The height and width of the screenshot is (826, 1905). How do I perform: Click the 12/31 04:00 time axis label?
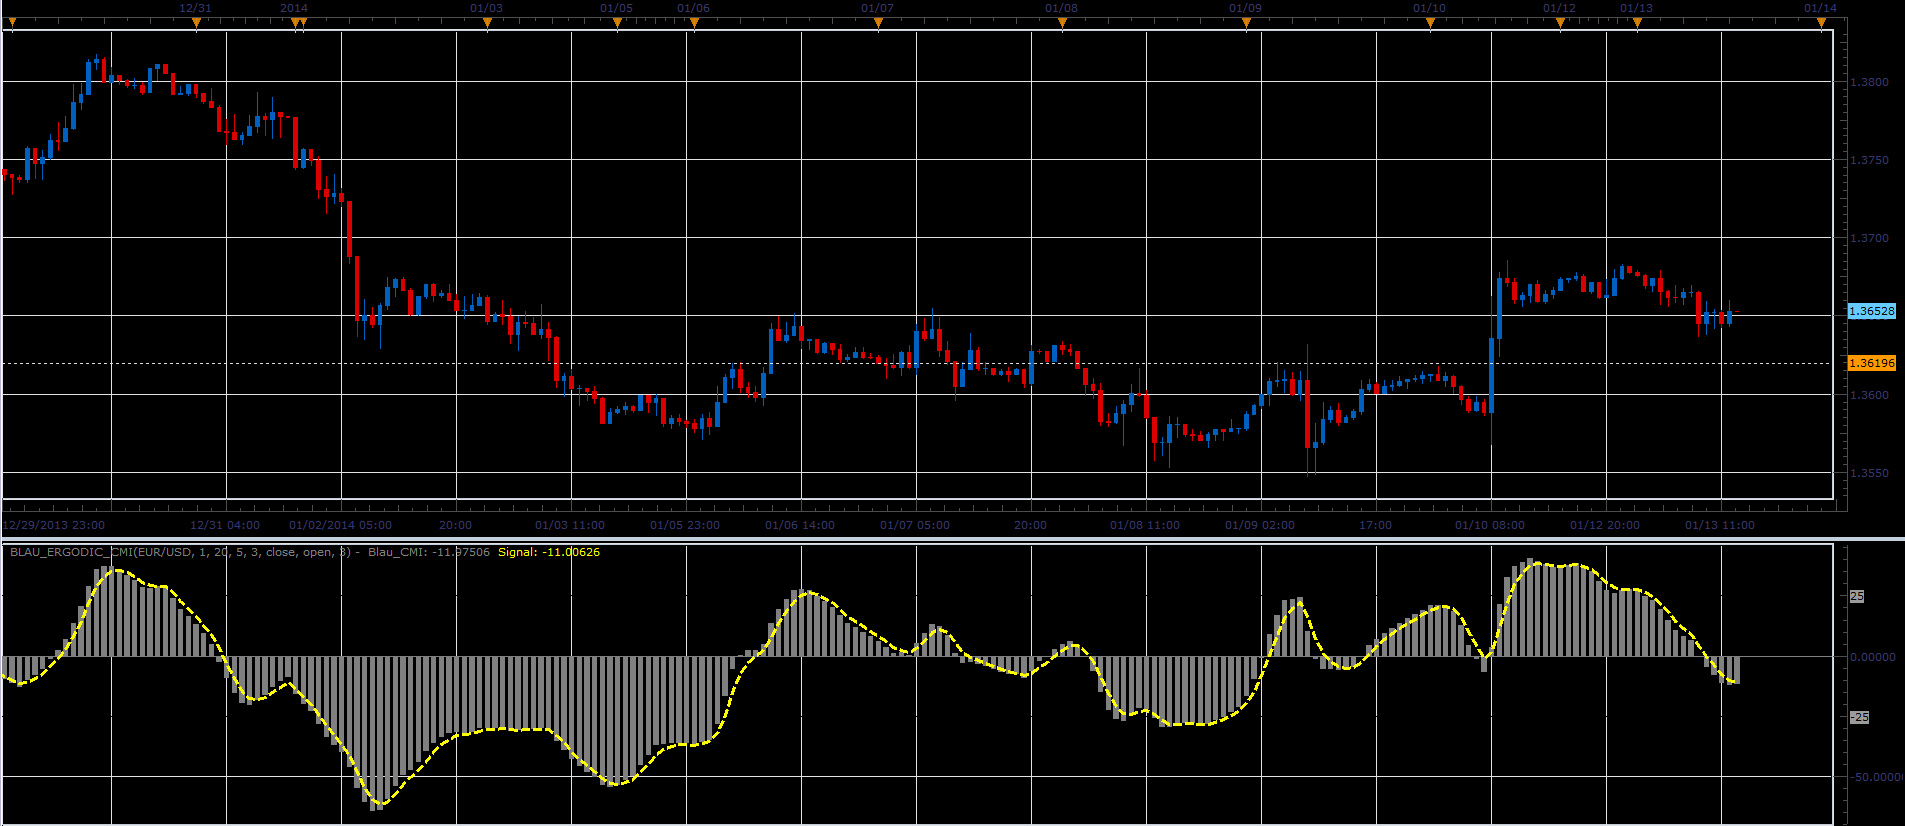coord(225,525)
